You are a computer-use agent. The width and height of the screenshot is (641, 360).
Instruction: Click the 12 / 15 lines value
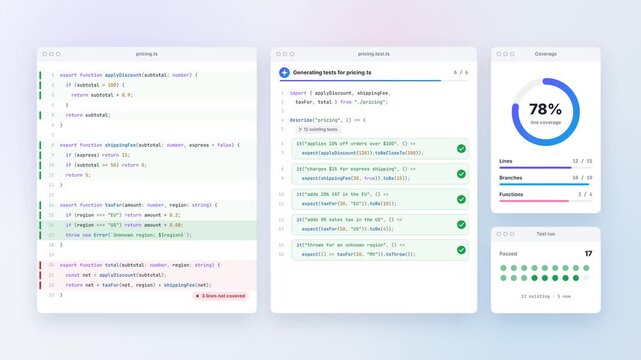(x=582, y=161)
